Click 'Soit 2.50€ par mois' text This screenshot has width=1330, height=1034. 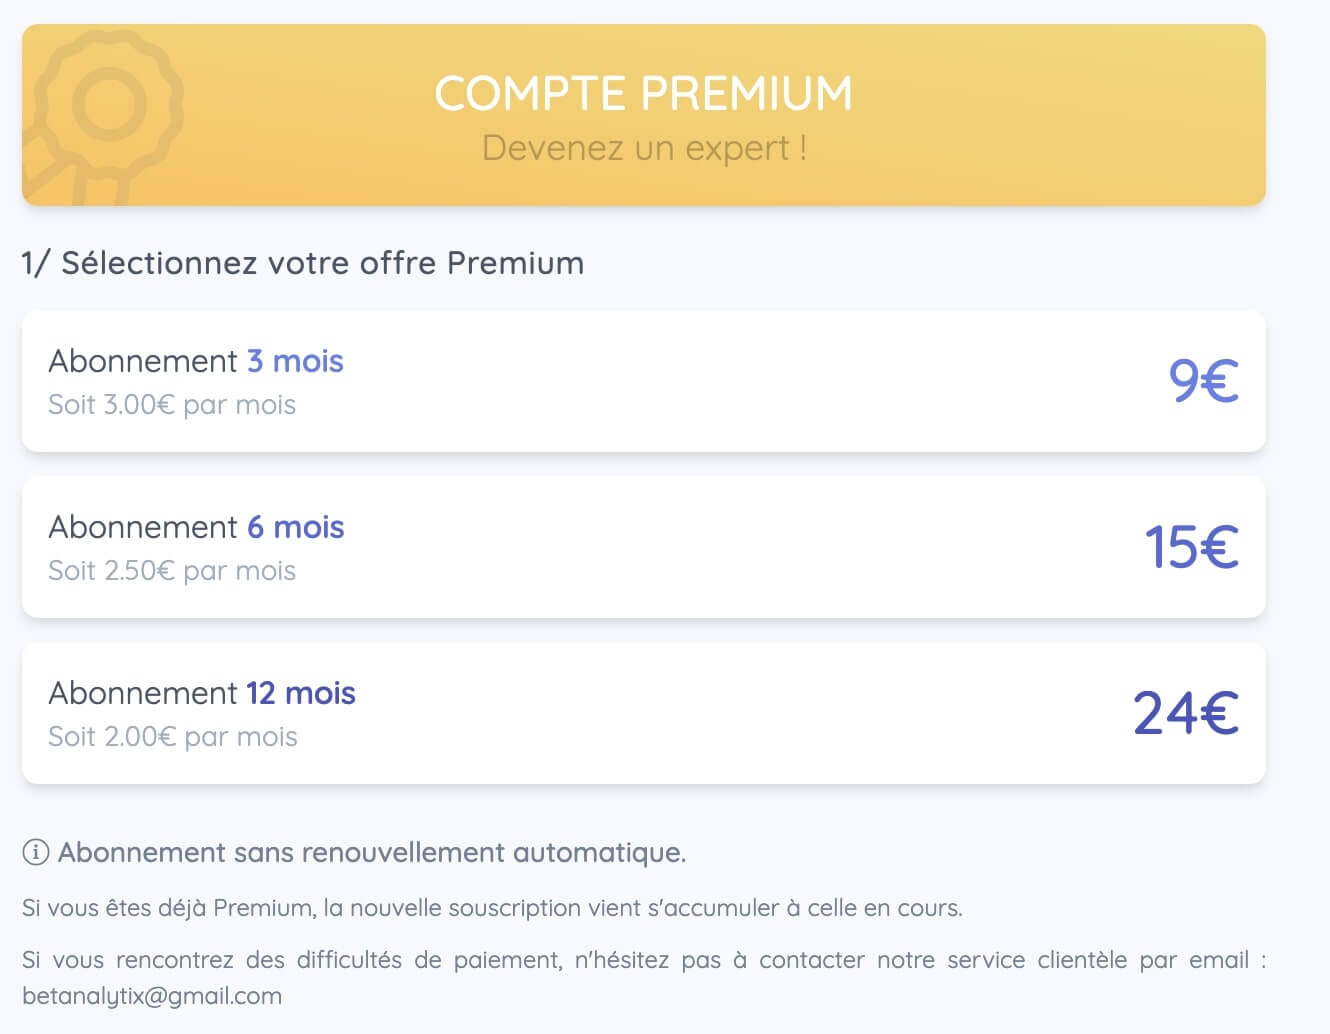[172, 571]
